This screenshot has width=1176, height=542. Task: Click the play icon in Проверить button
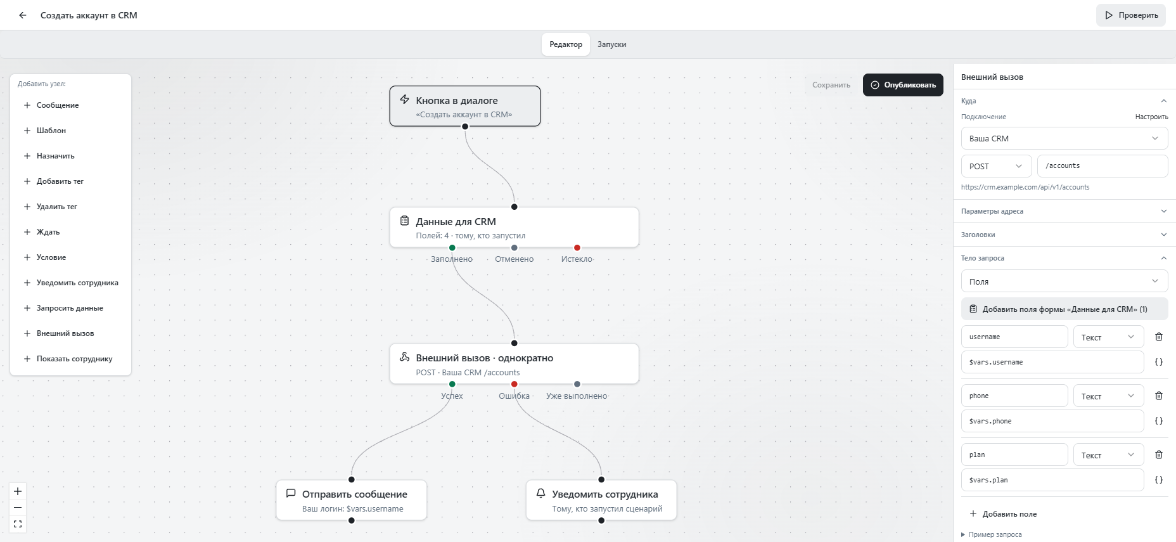point(1109,15)
